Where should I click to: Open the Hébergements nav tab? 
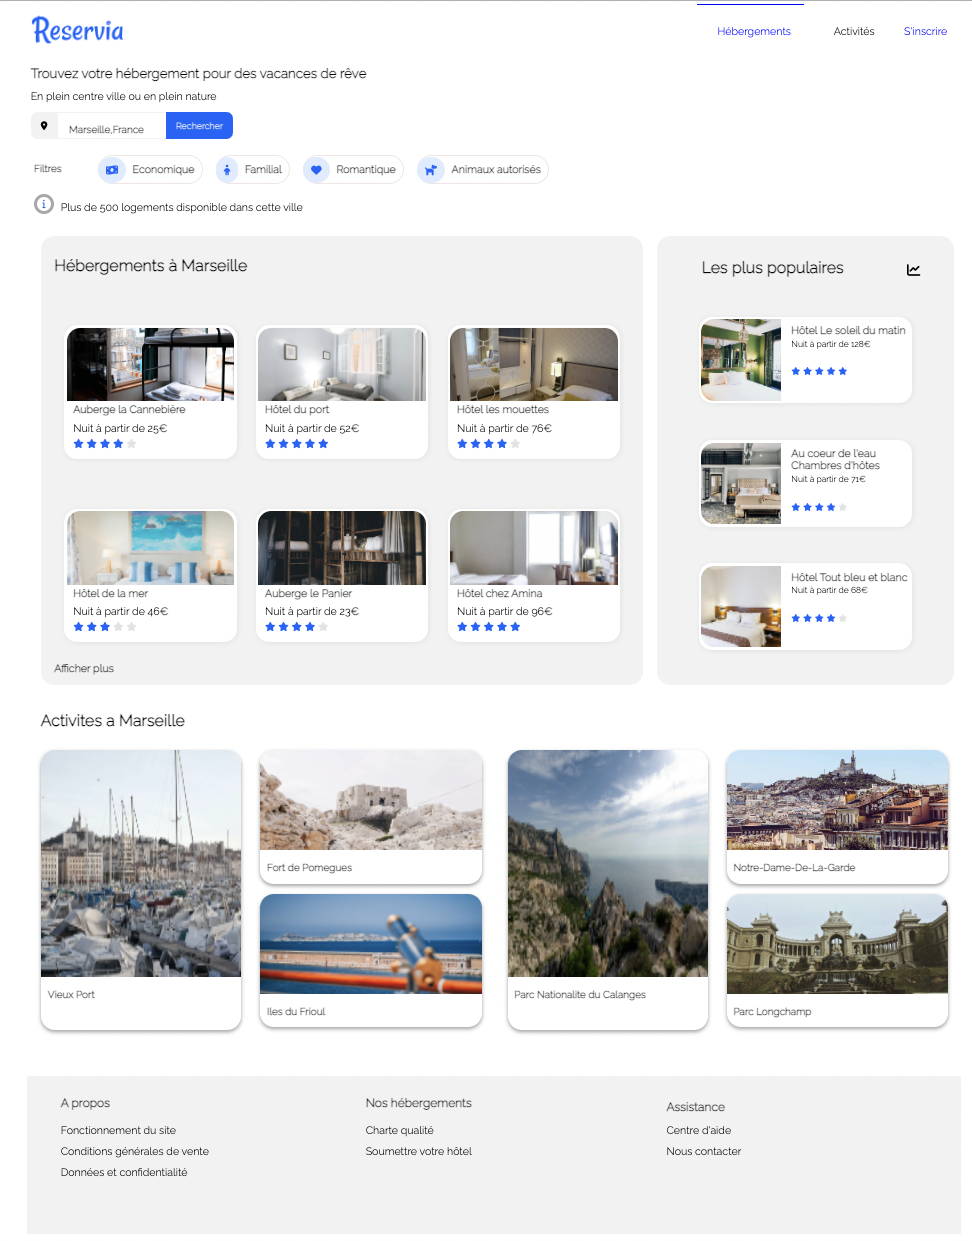(x=754, y=31)
